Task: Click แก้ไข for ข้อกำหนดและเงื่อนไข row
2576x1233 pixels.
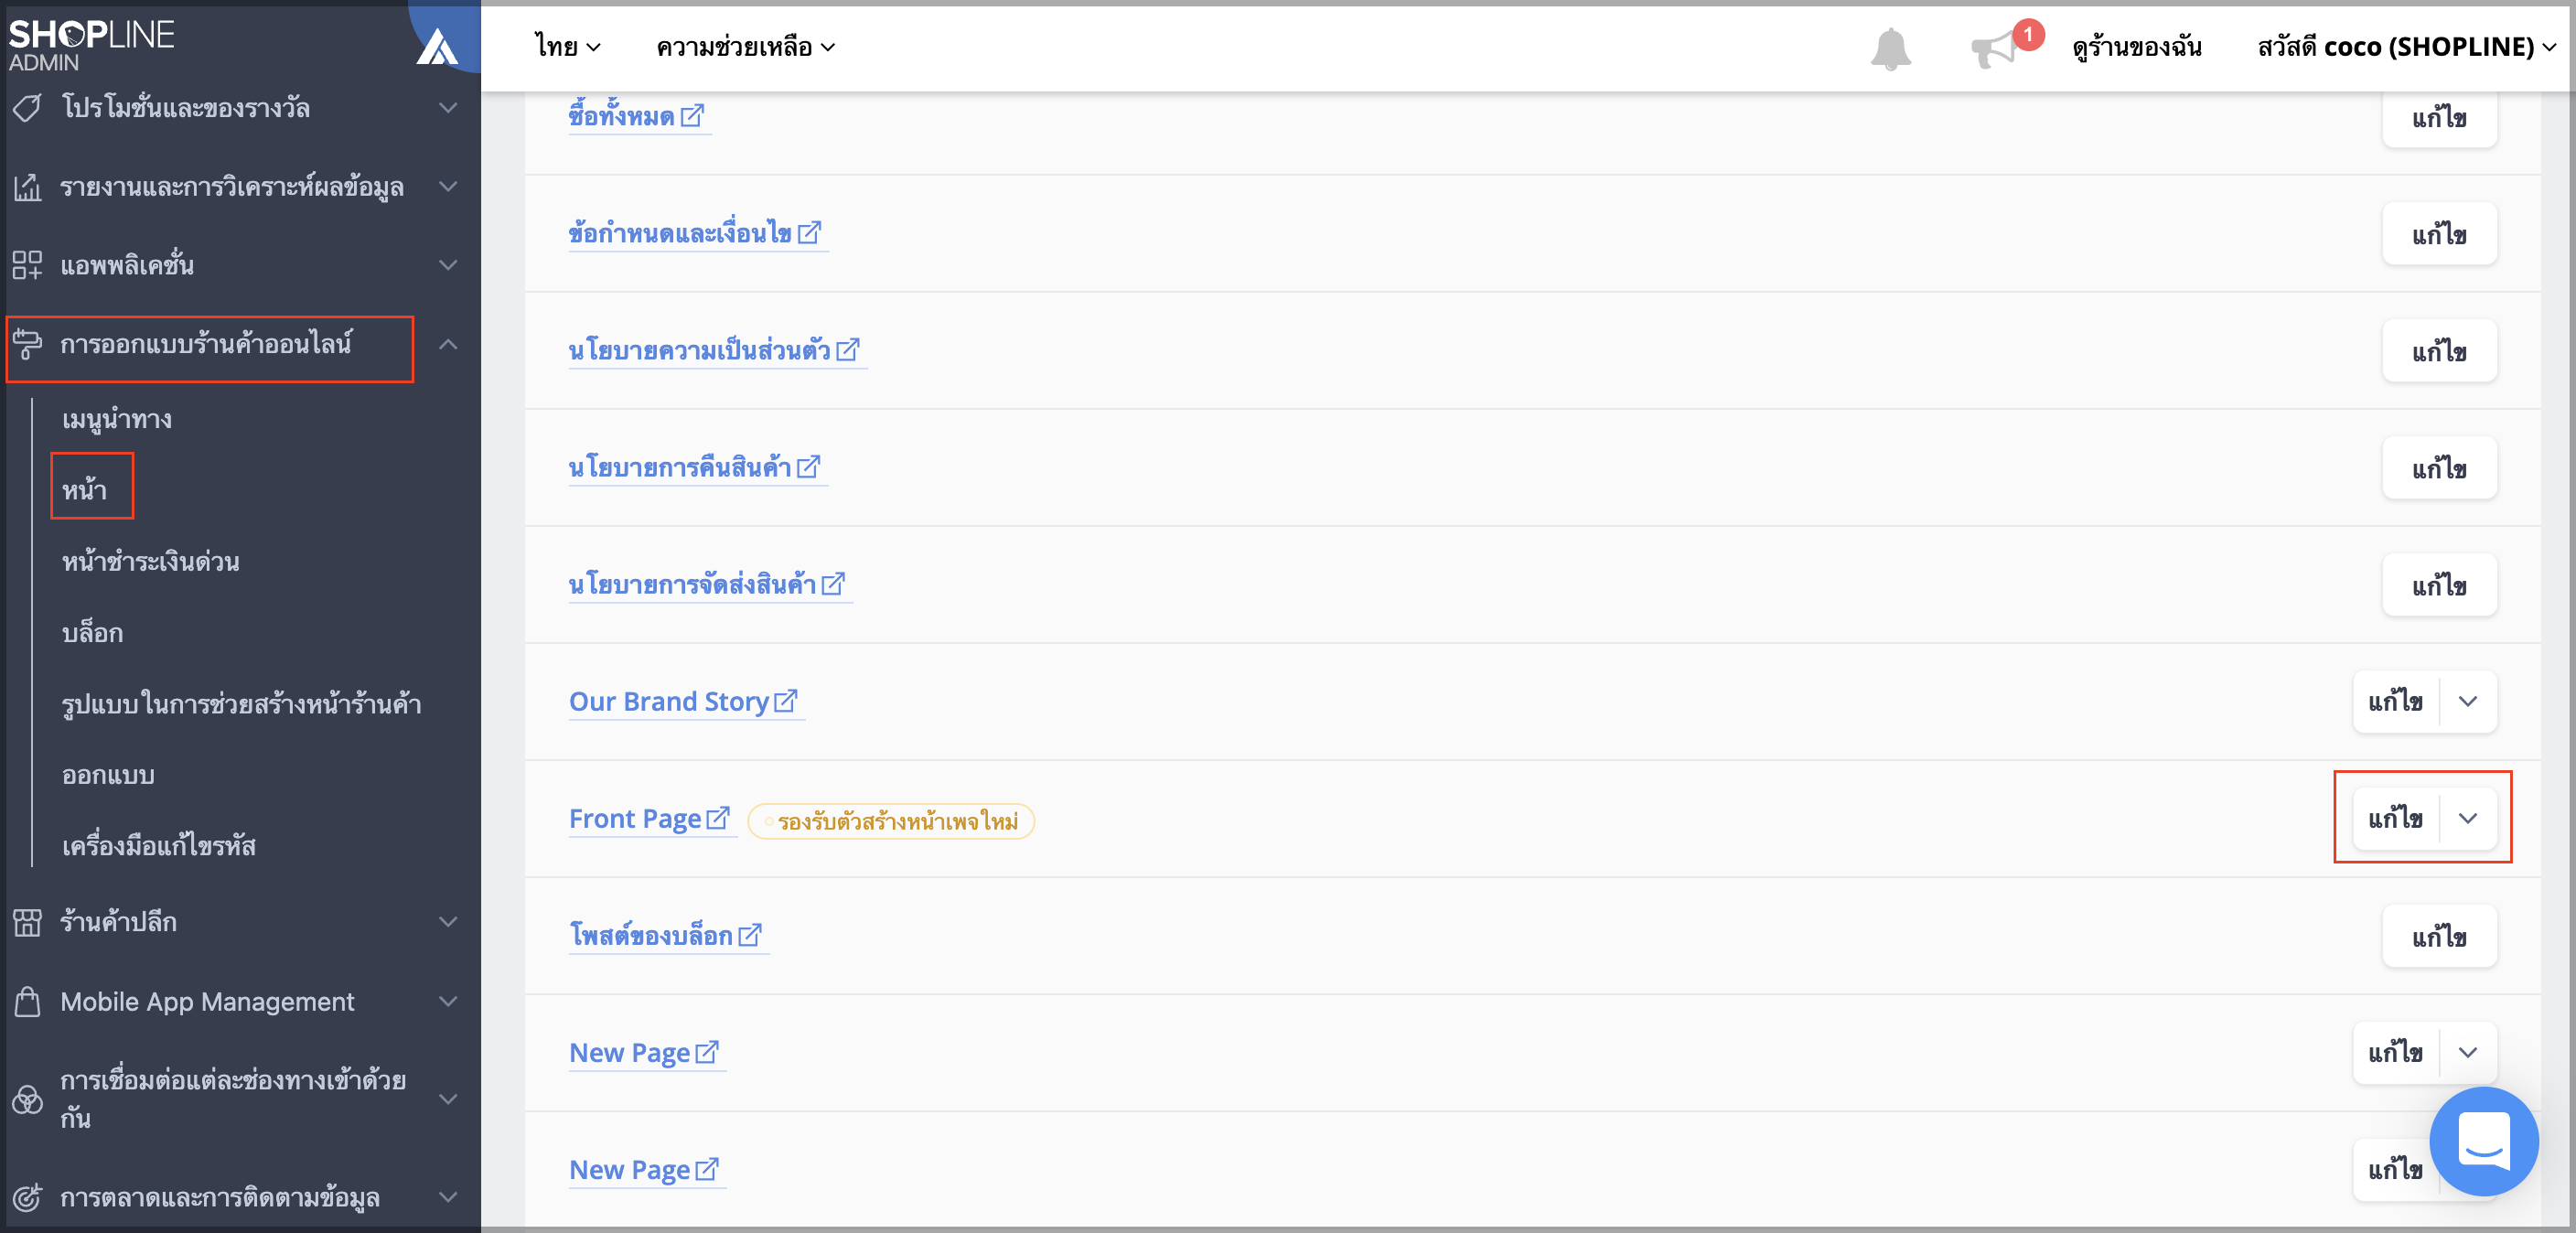Action: (2439, 234)
